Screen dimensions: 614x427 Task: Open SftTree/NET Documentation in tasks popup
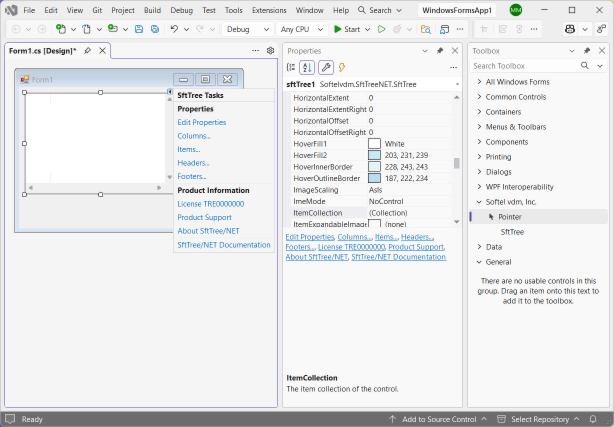click(224, 245)
